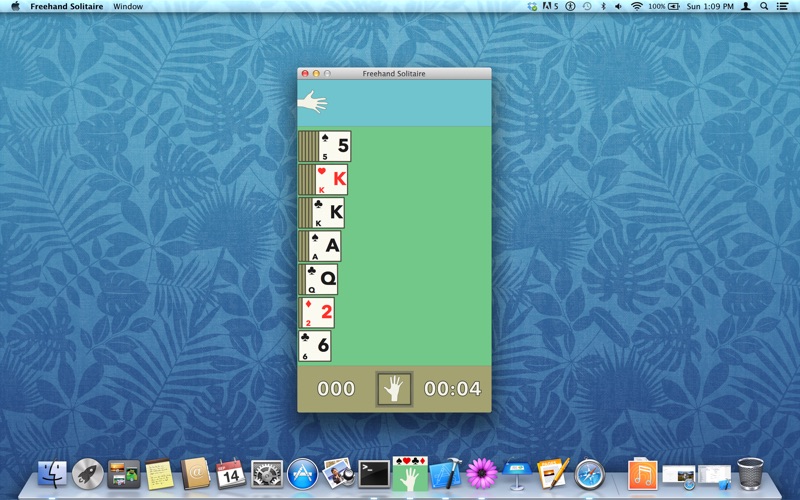Open Safari from the Dock
Screen dimensions: 800x500
click(x=589, y=474)
